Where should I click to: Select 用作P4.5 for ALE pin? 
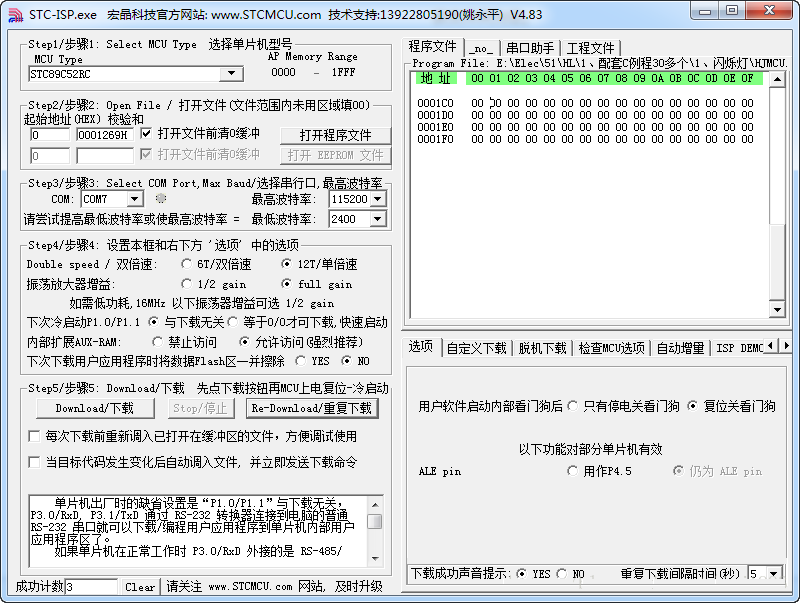pos(573,471)
